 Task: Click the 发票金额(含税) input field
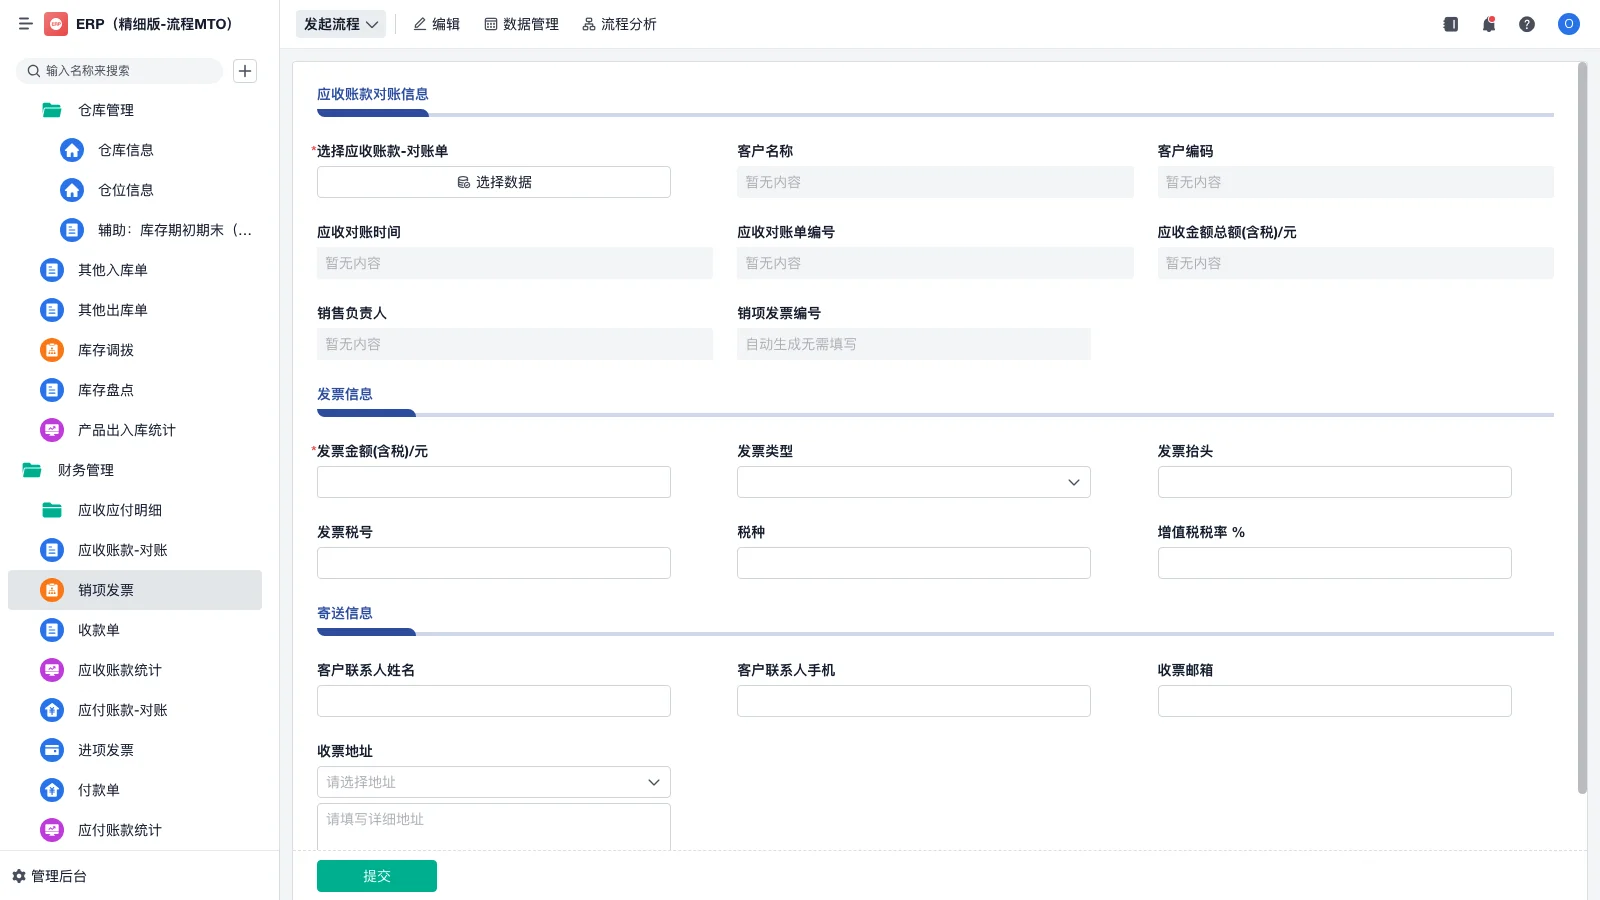[493, 482]
